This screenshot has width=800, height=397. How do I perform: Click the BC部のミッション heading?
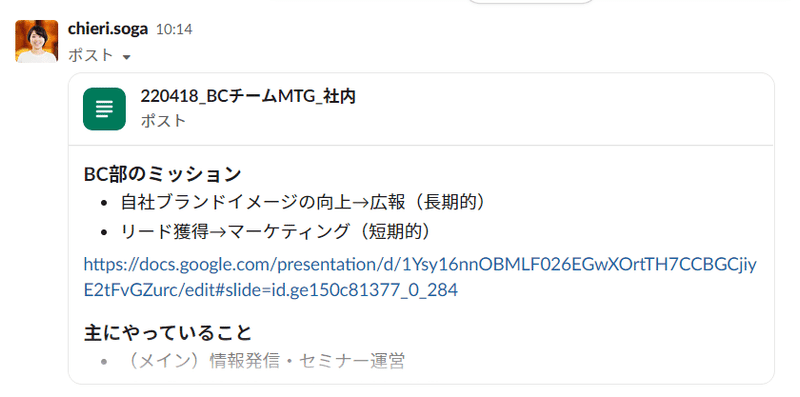click(x=162, y=175)
